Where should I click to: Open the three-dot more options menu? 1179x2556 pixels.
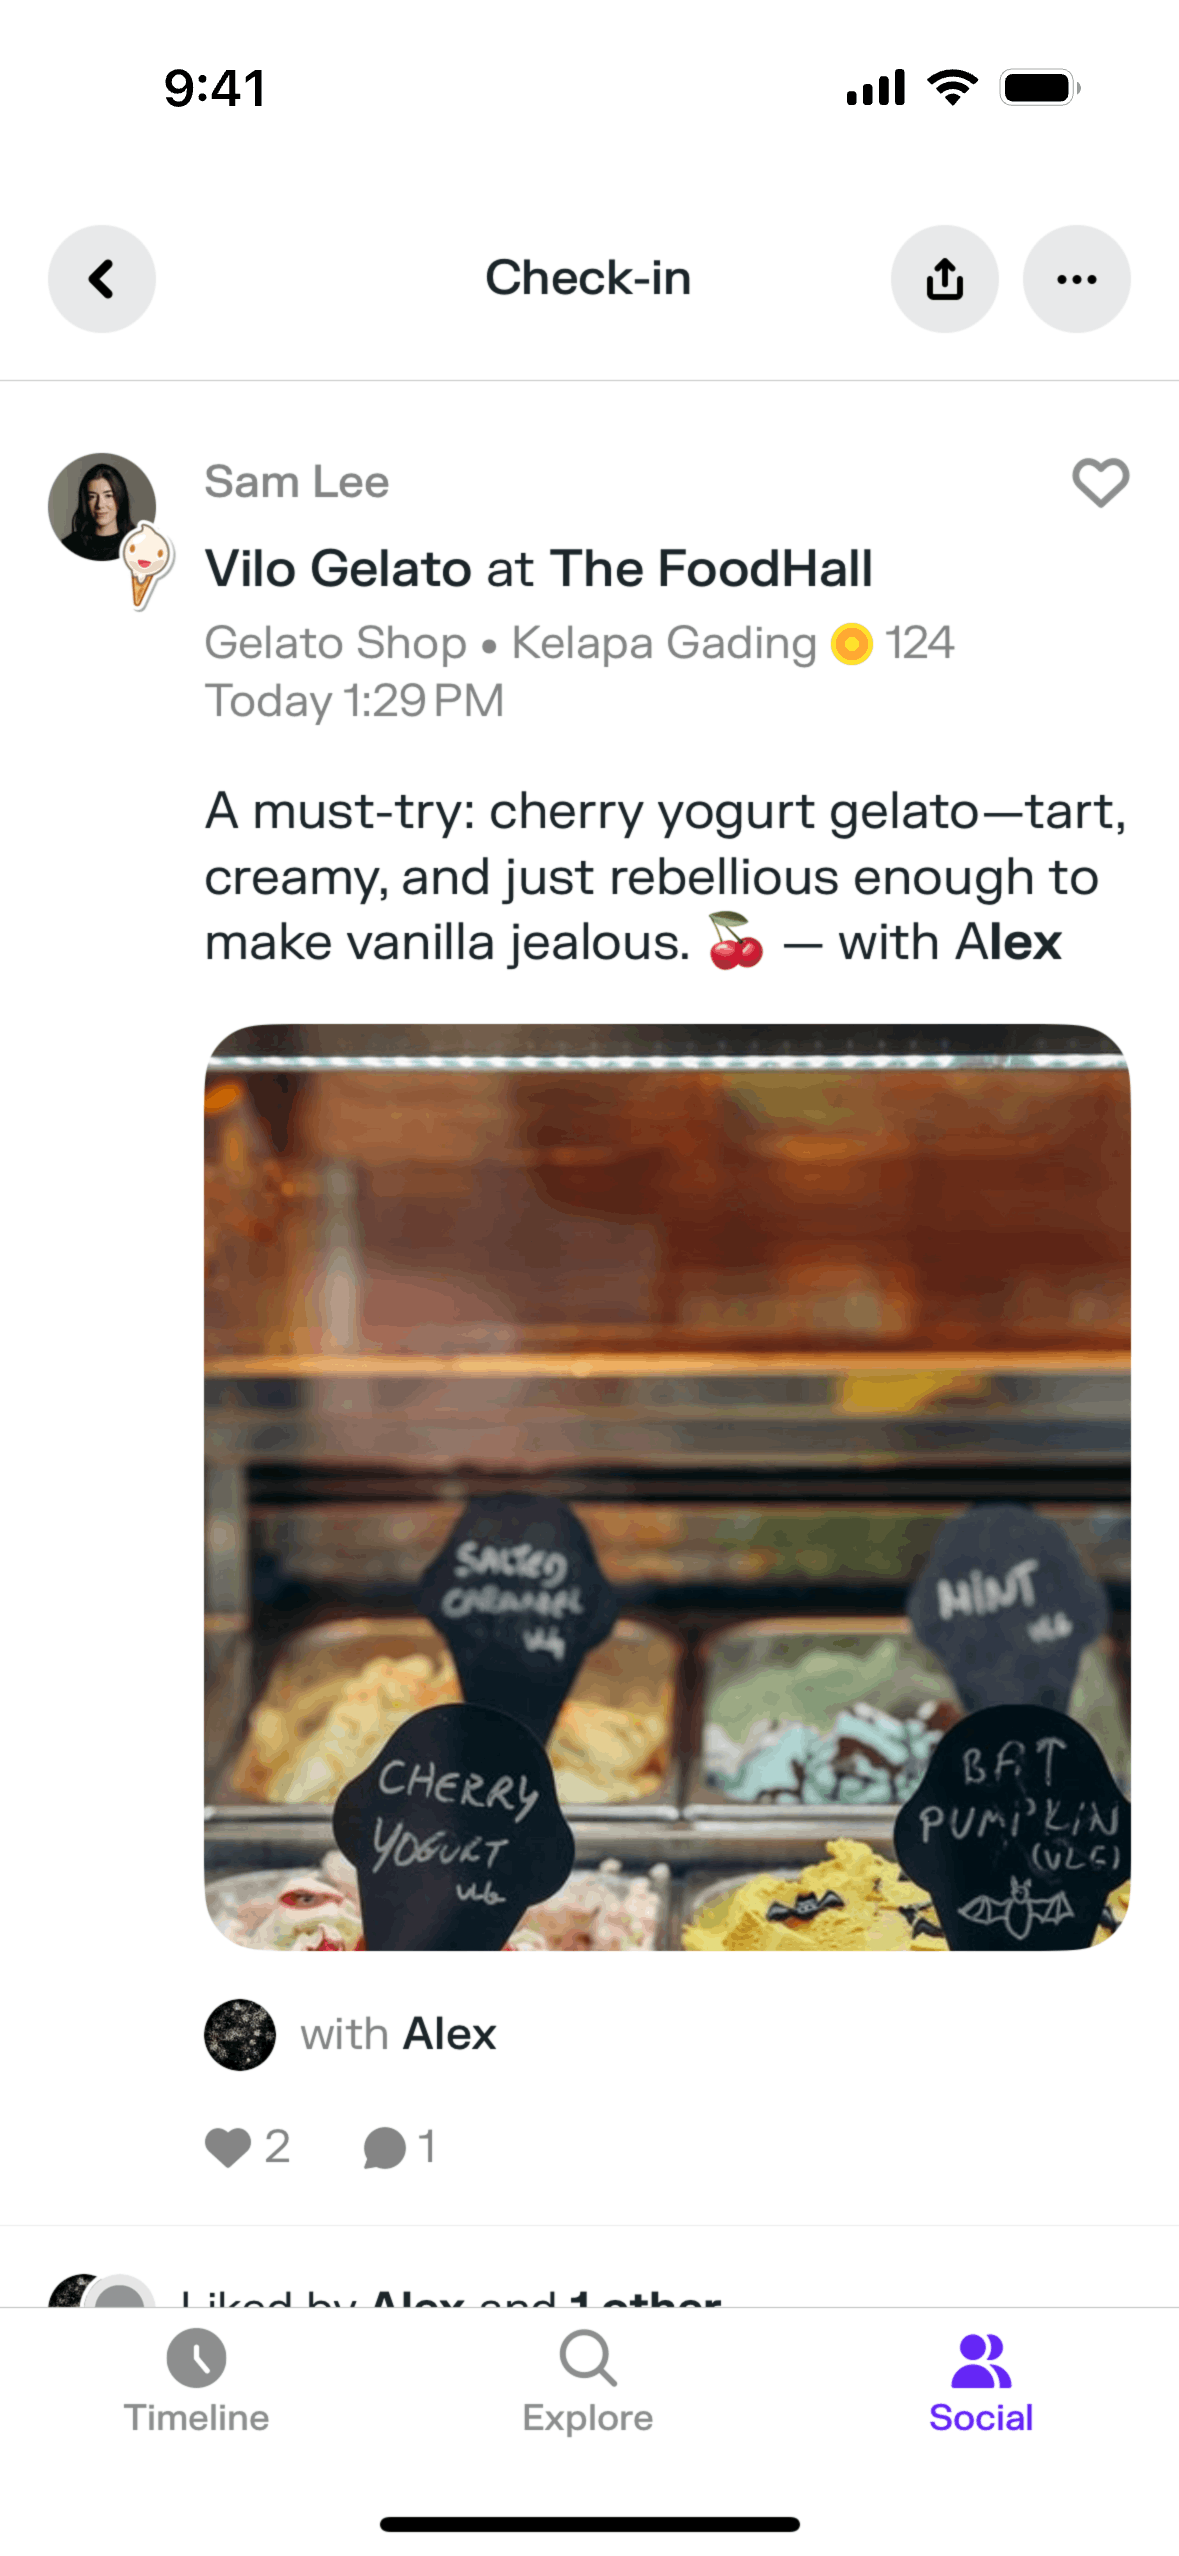[x=1076, y=279]
